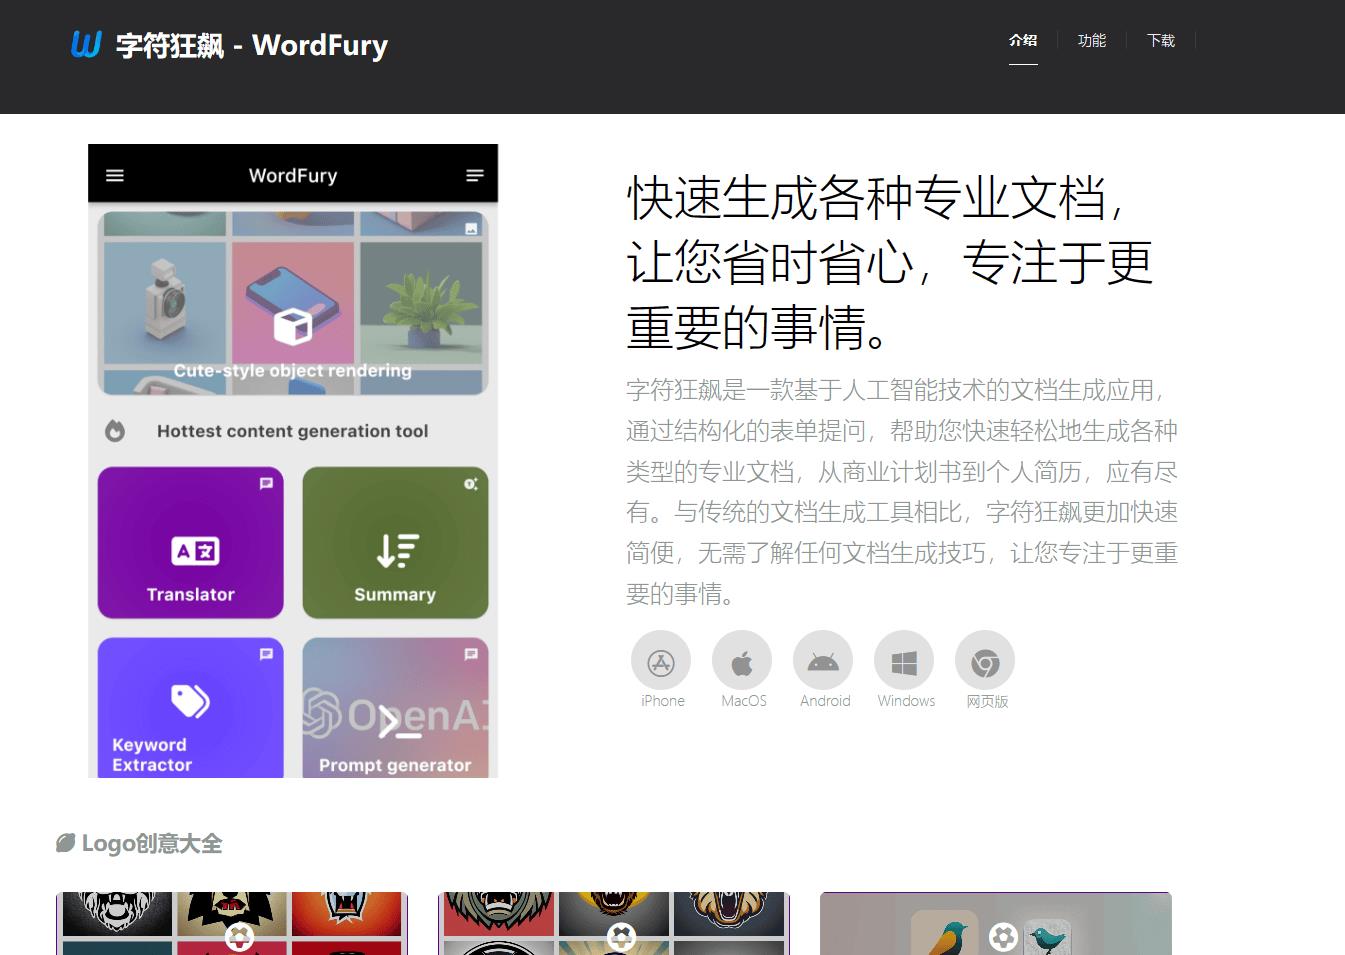Select the Android platform icon

823,661
